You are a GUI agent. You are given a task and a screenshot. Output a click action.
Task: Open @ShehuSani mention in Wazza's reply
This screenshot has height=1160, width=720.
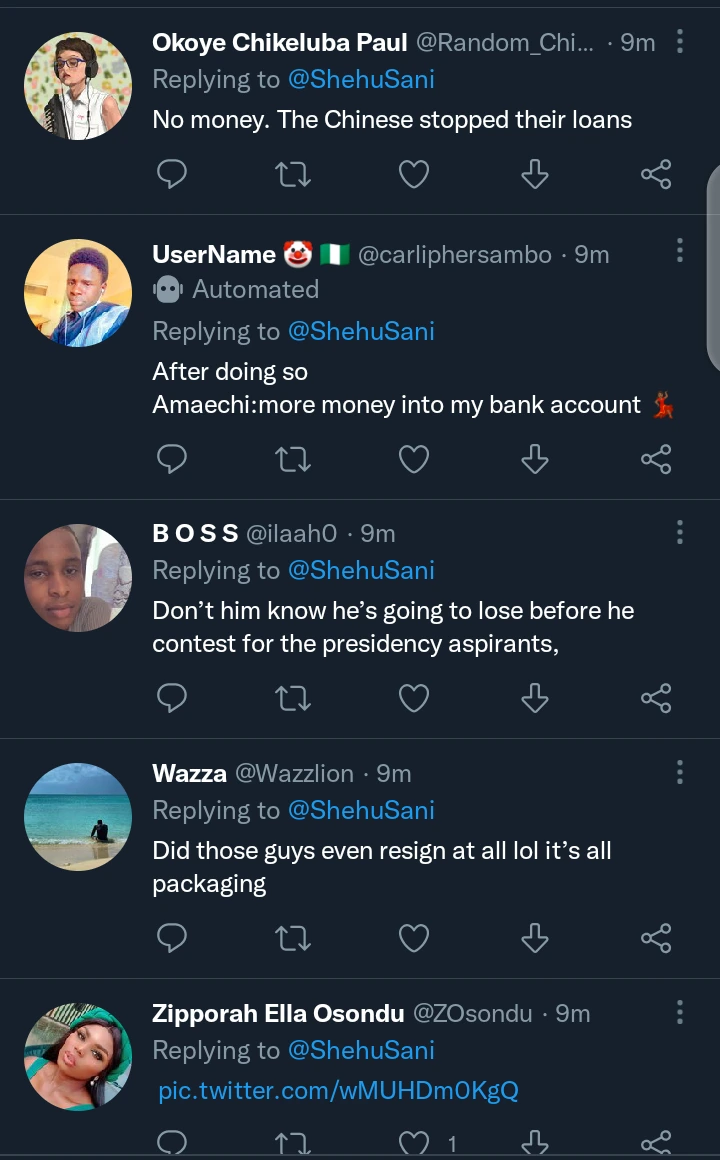tap(361, 810)
